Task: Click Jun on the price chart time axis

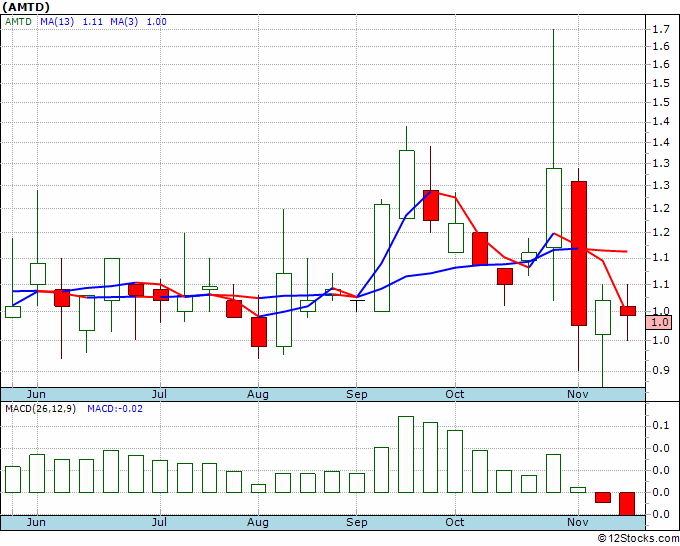Action: tap(36, 394)
